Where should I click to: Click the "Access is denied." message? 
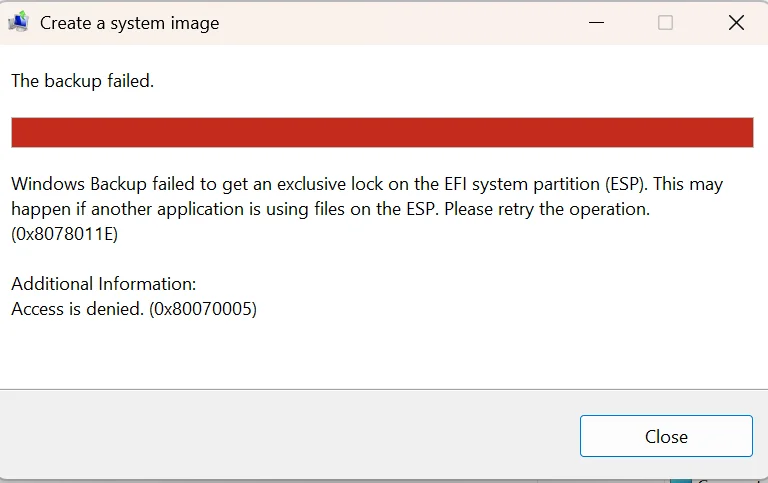(x=77, y=309)
